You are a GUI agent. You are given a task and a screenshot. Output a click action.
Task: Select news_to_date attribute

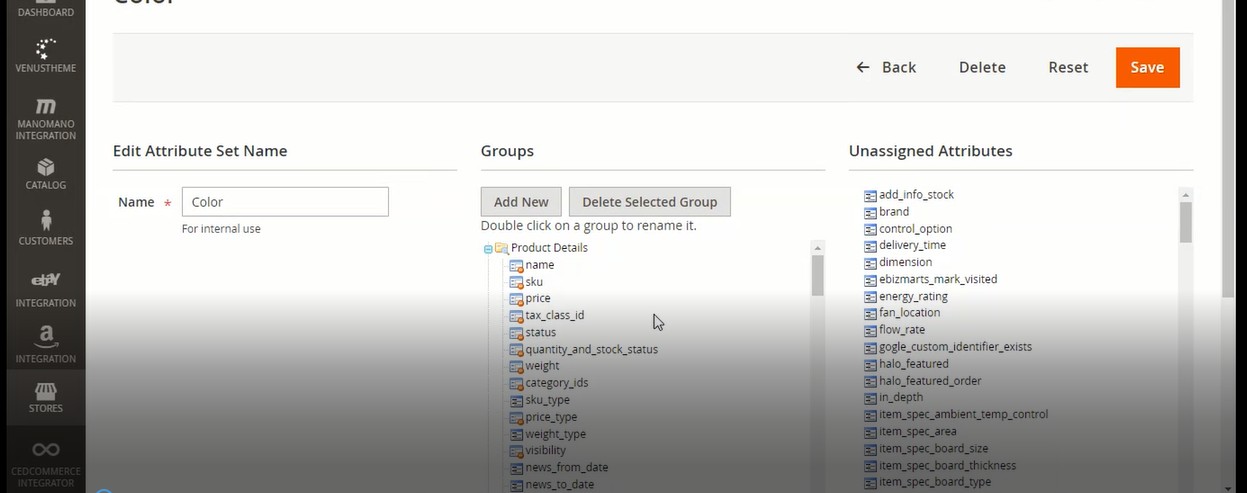click(x=559, y=484)
